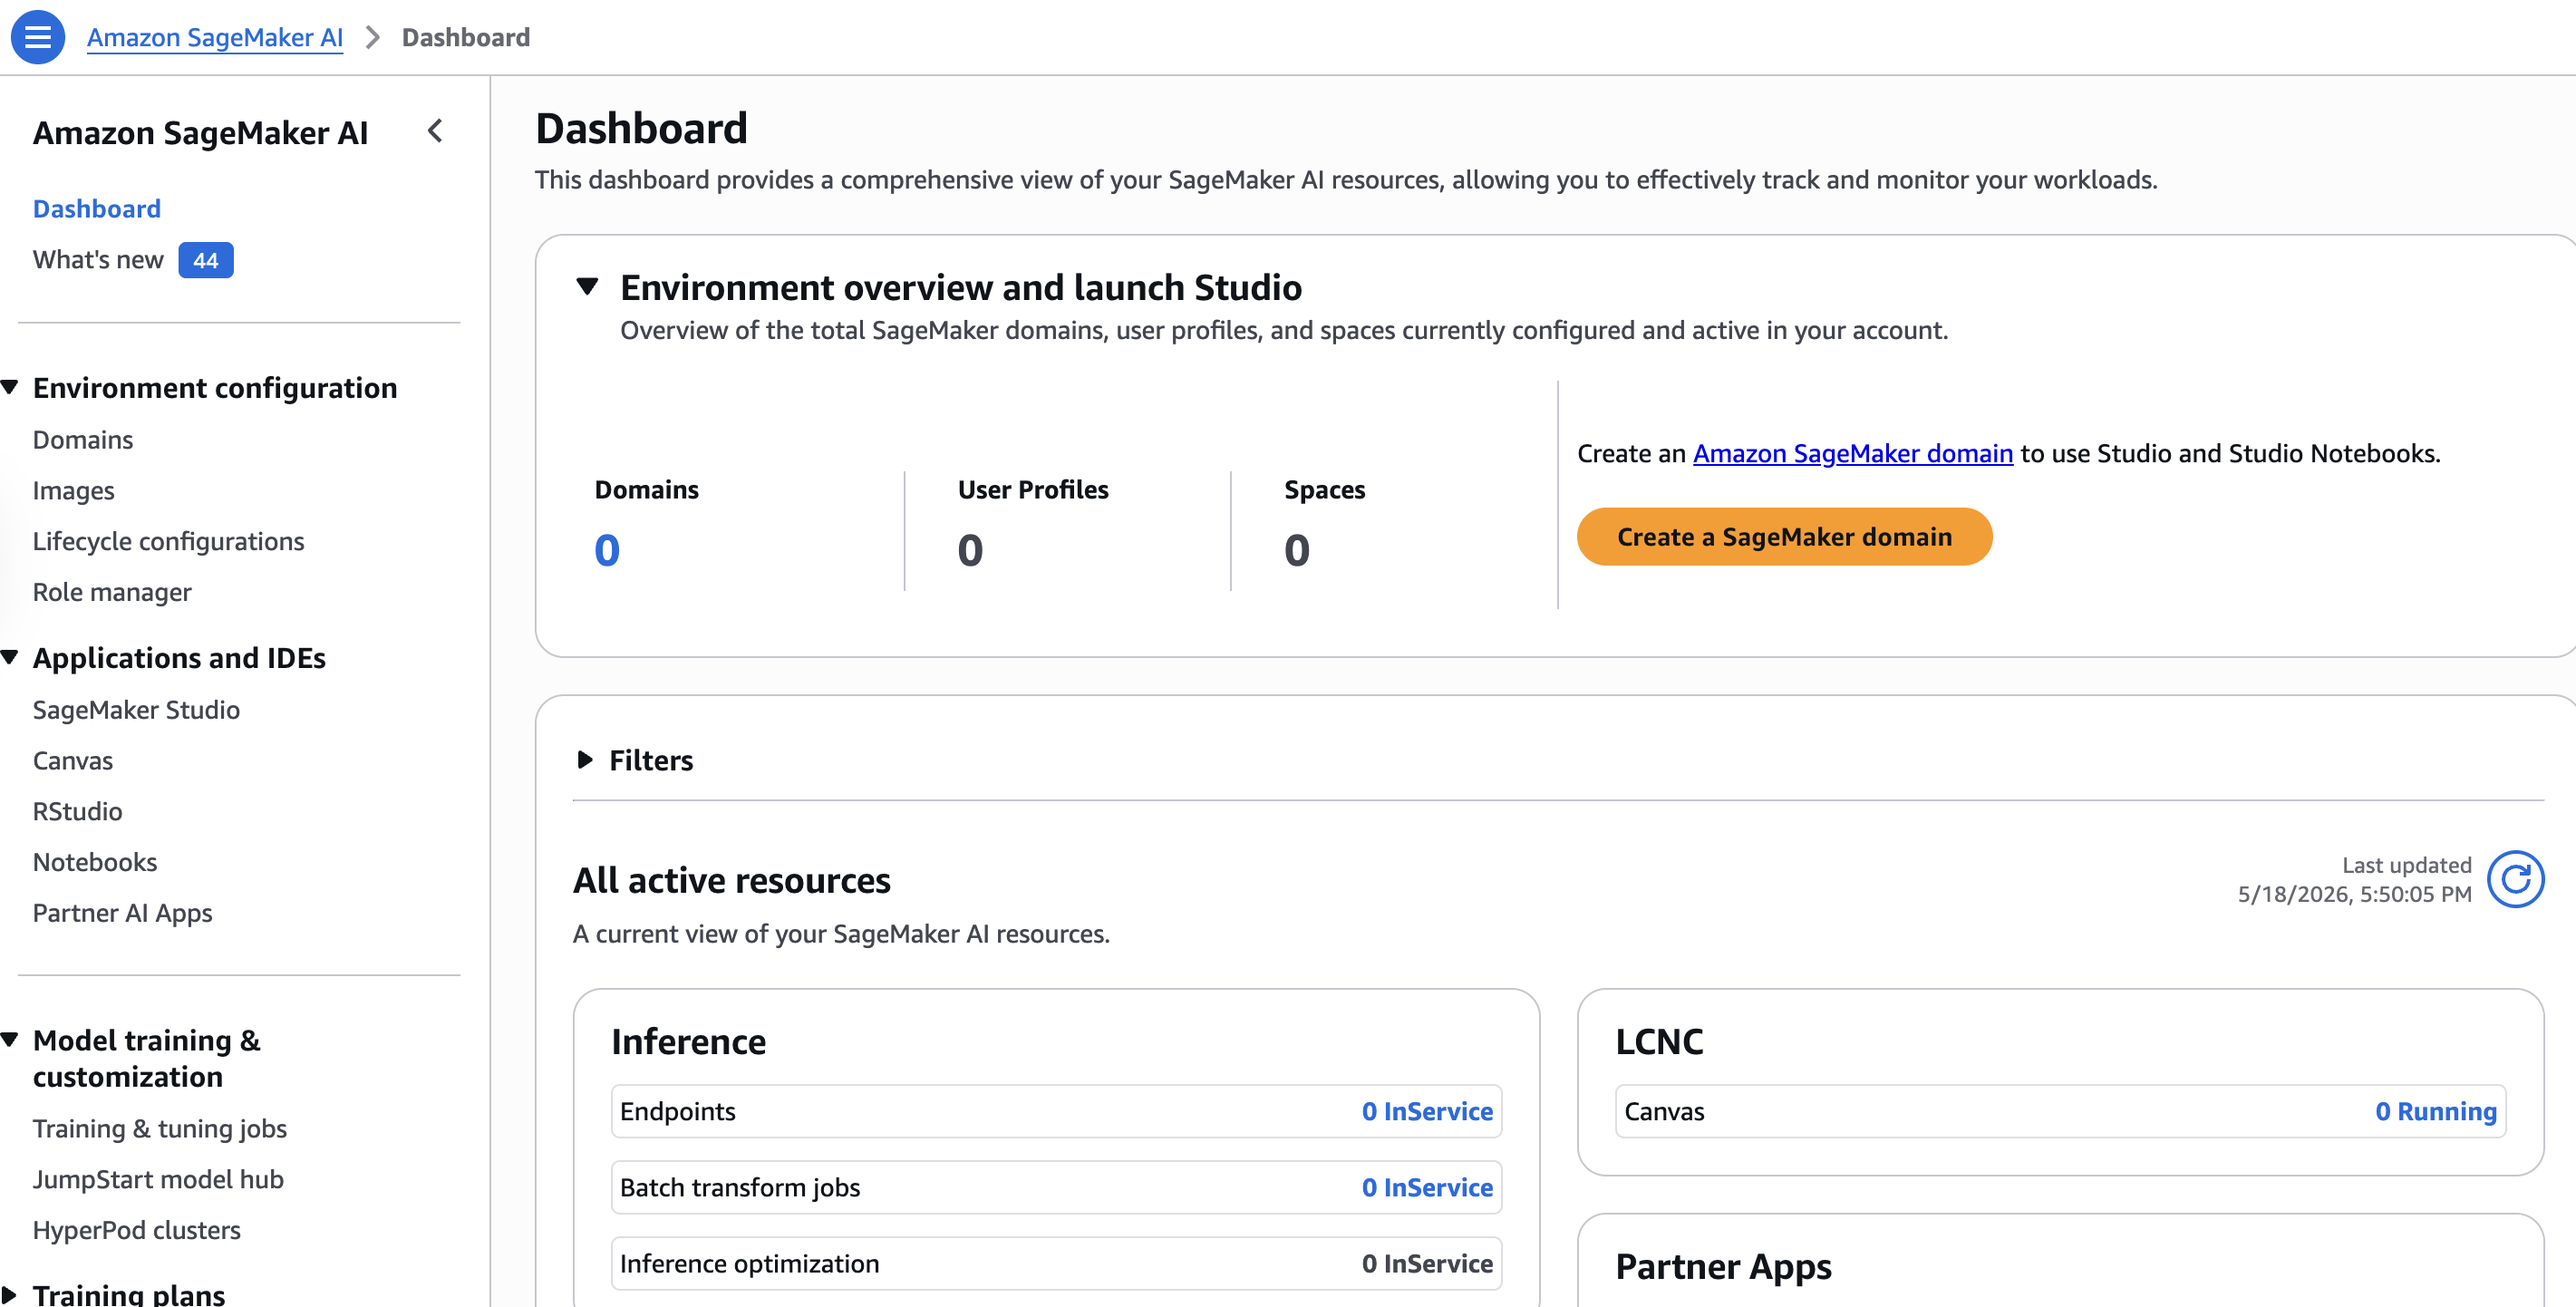Click the Batch transform jobs label
The image size is (2576, 1307).
pos(740,1187)
